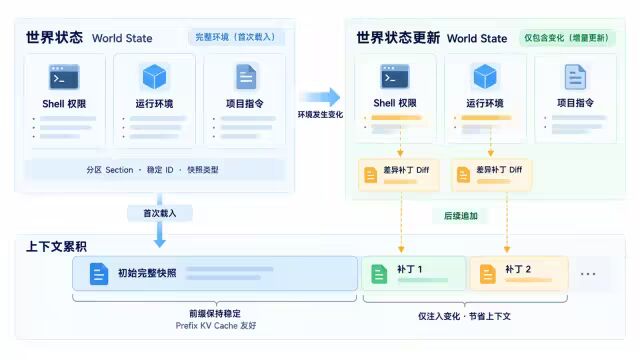Image resolution: width=640 pixels, height=360 pixels.
Task: Click the 仅包含变化（增量更新）green badge
Action: point(567,38)
